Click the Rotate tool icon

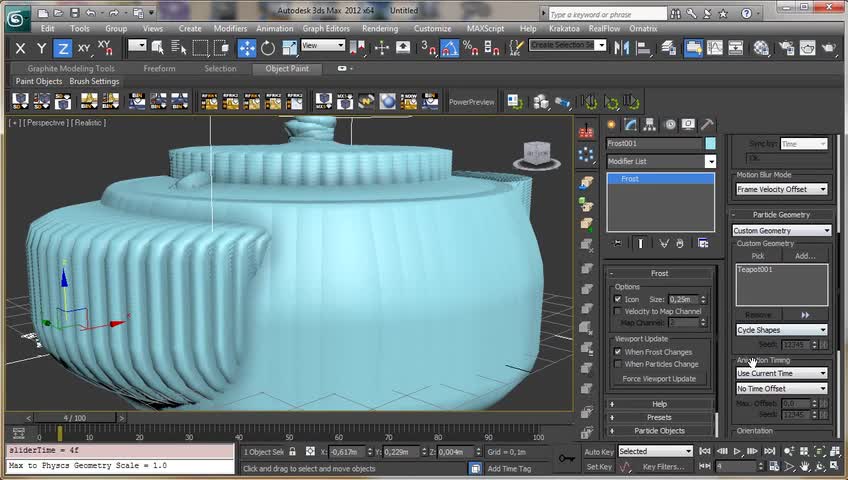(x=268, y=47)
